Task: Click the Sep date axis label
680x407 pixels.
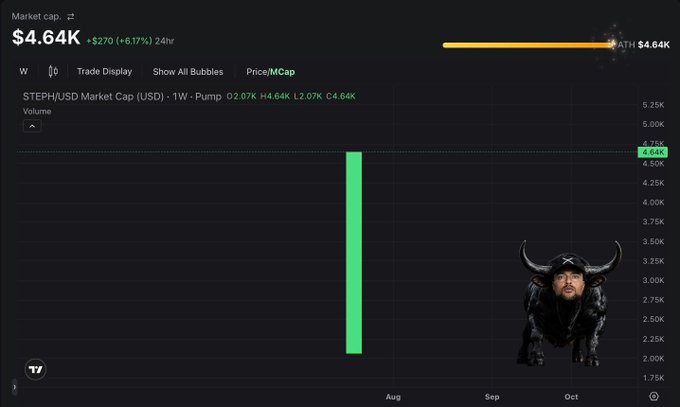Action: (492, 397)
